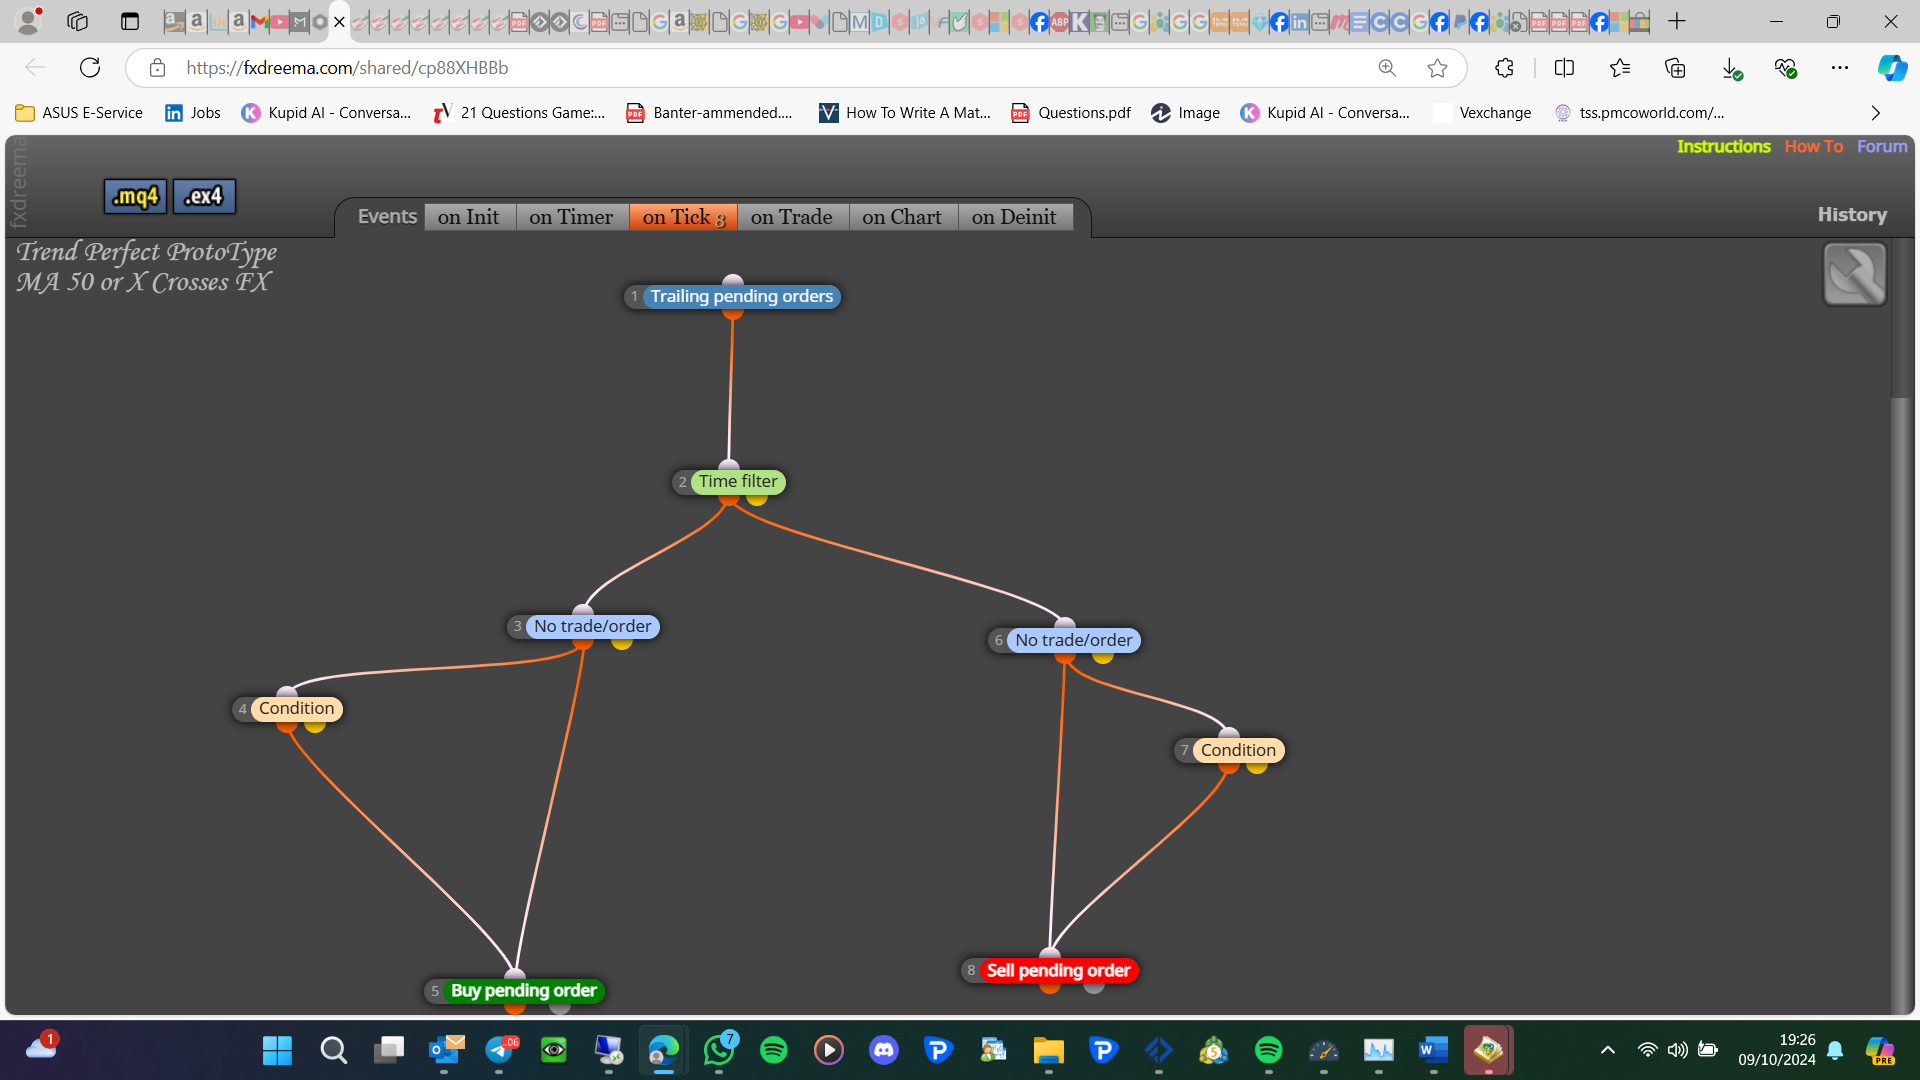
Task: Refresh the fxdreema page
Action: [90, 68]
